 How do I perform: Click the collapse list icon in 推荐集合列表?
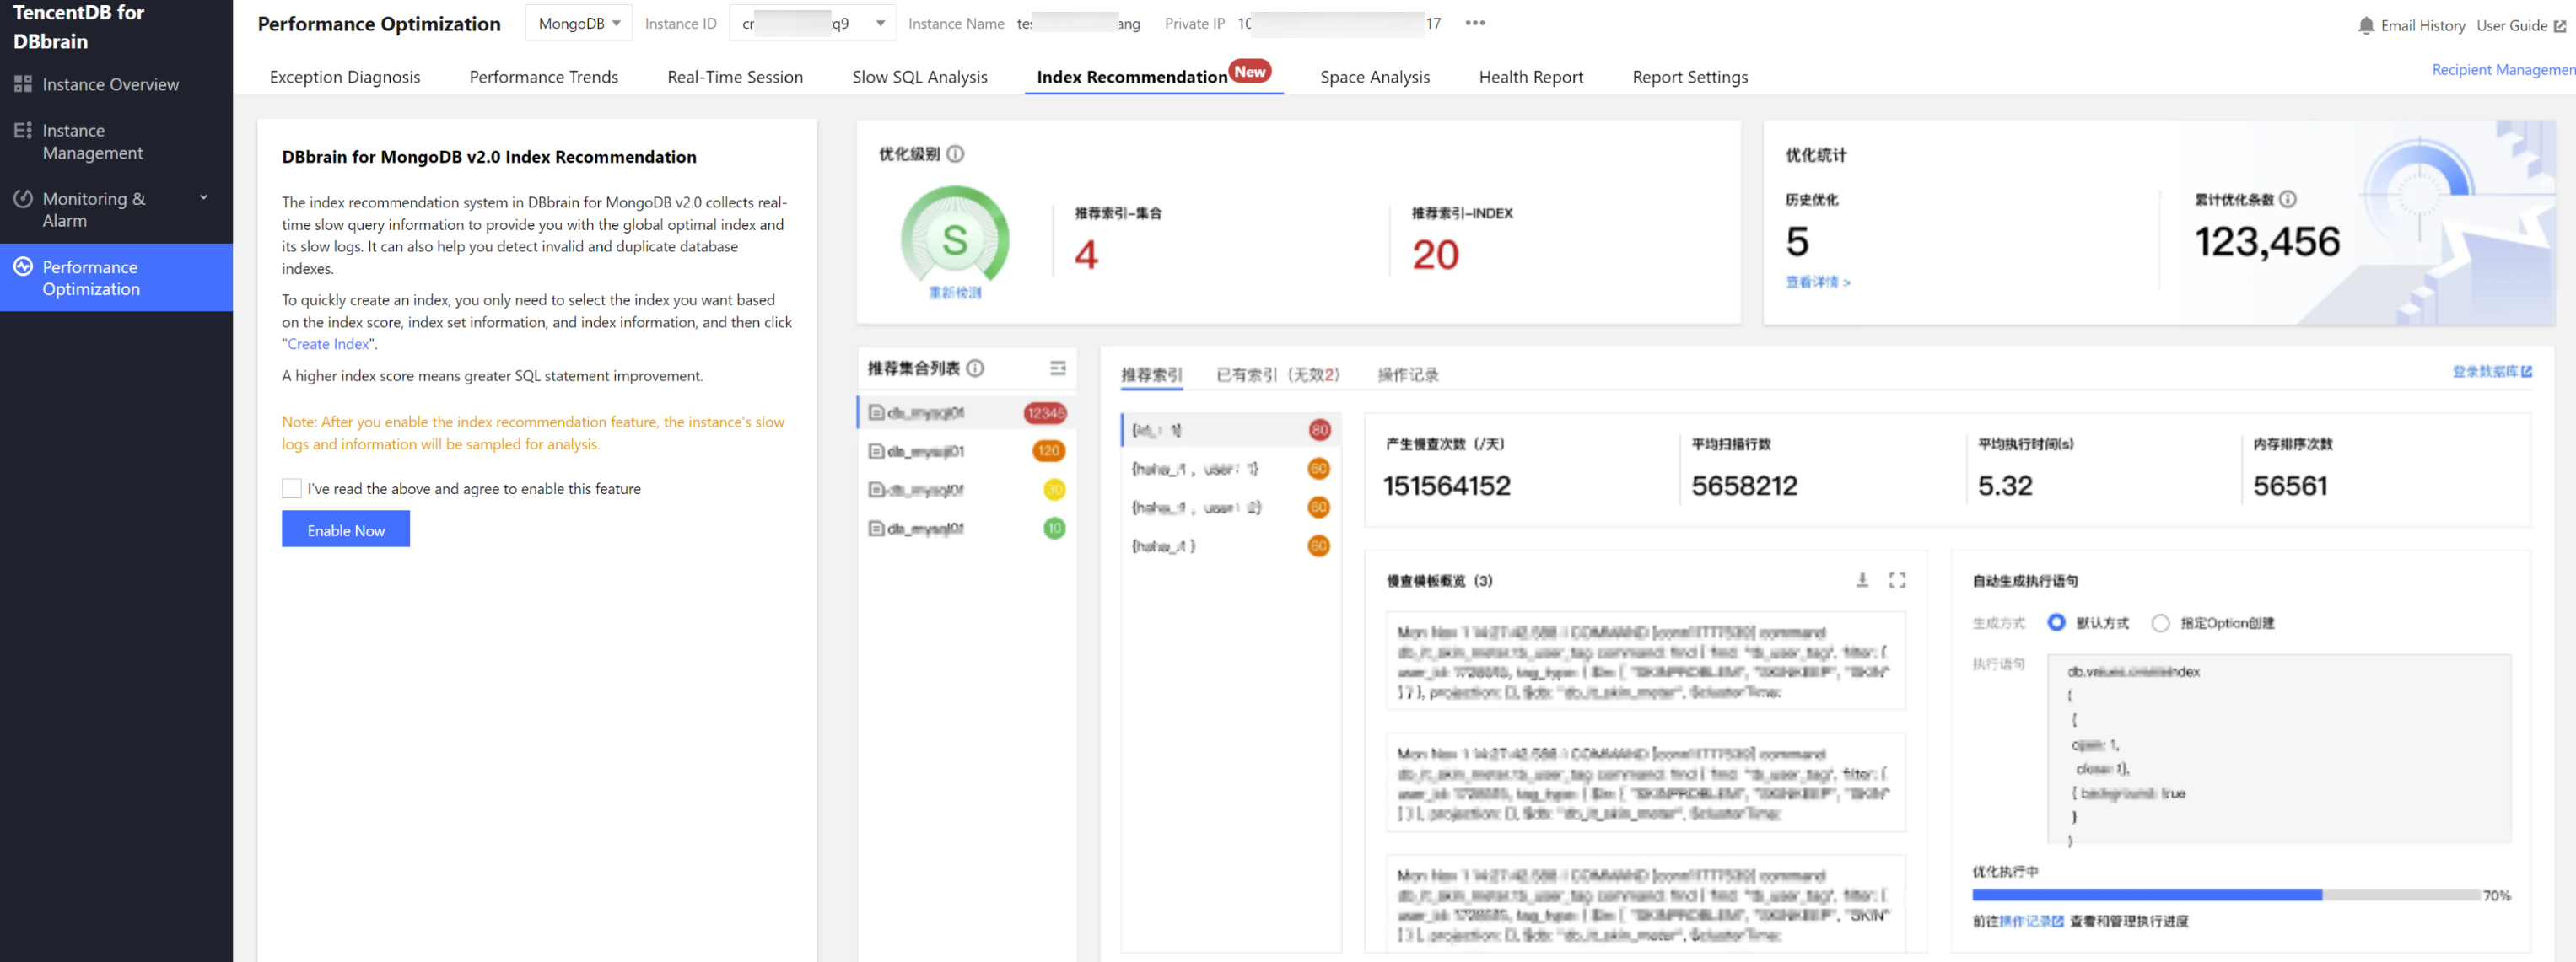[x=1058, y=368]
